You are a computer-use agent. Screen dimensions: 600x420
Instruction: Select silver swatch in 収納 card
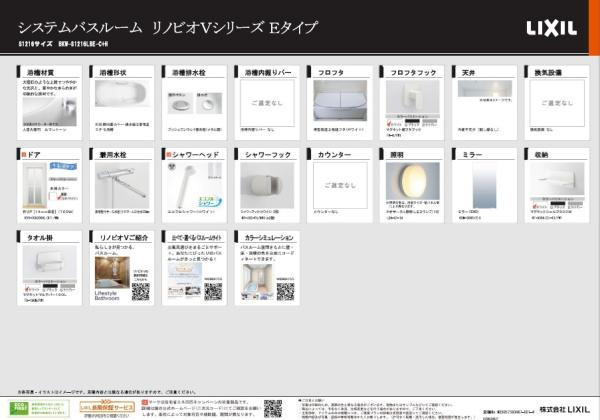click(575, 204)
